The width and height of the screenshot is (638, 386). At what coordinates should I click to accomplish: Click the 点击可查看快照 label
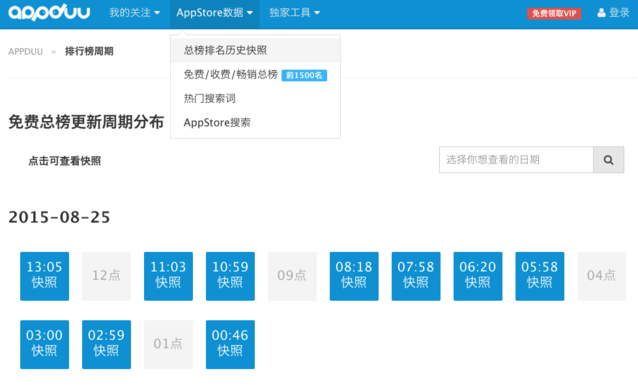click(x=65, y=161)
